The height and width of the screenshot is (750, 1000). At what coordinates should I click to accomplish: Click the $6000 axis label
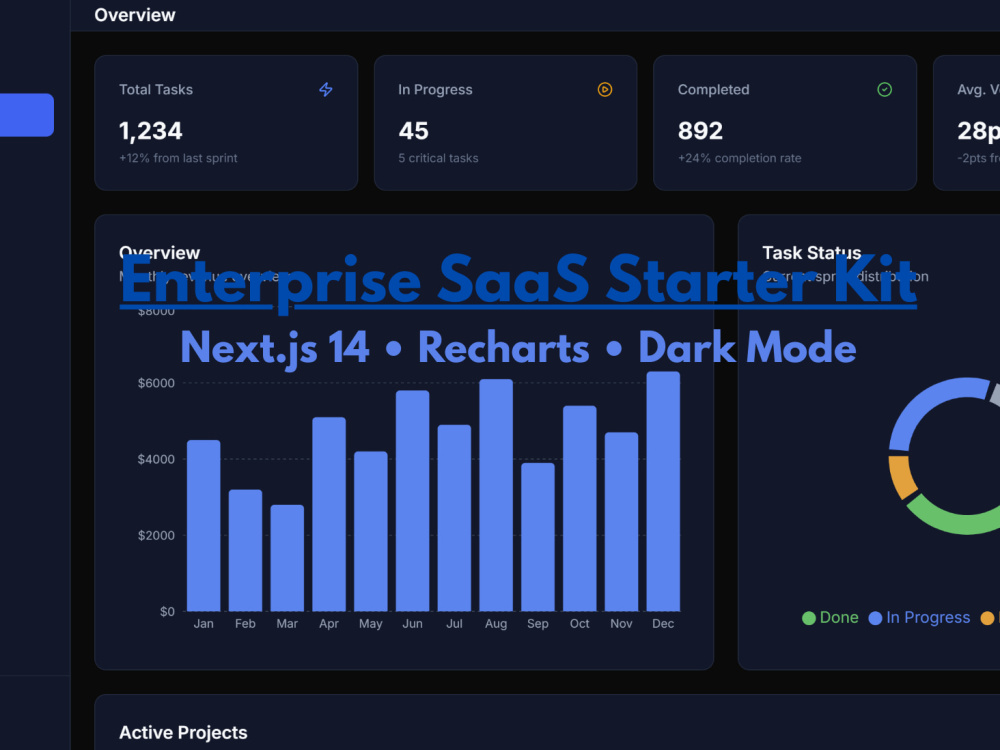(156, 383)
